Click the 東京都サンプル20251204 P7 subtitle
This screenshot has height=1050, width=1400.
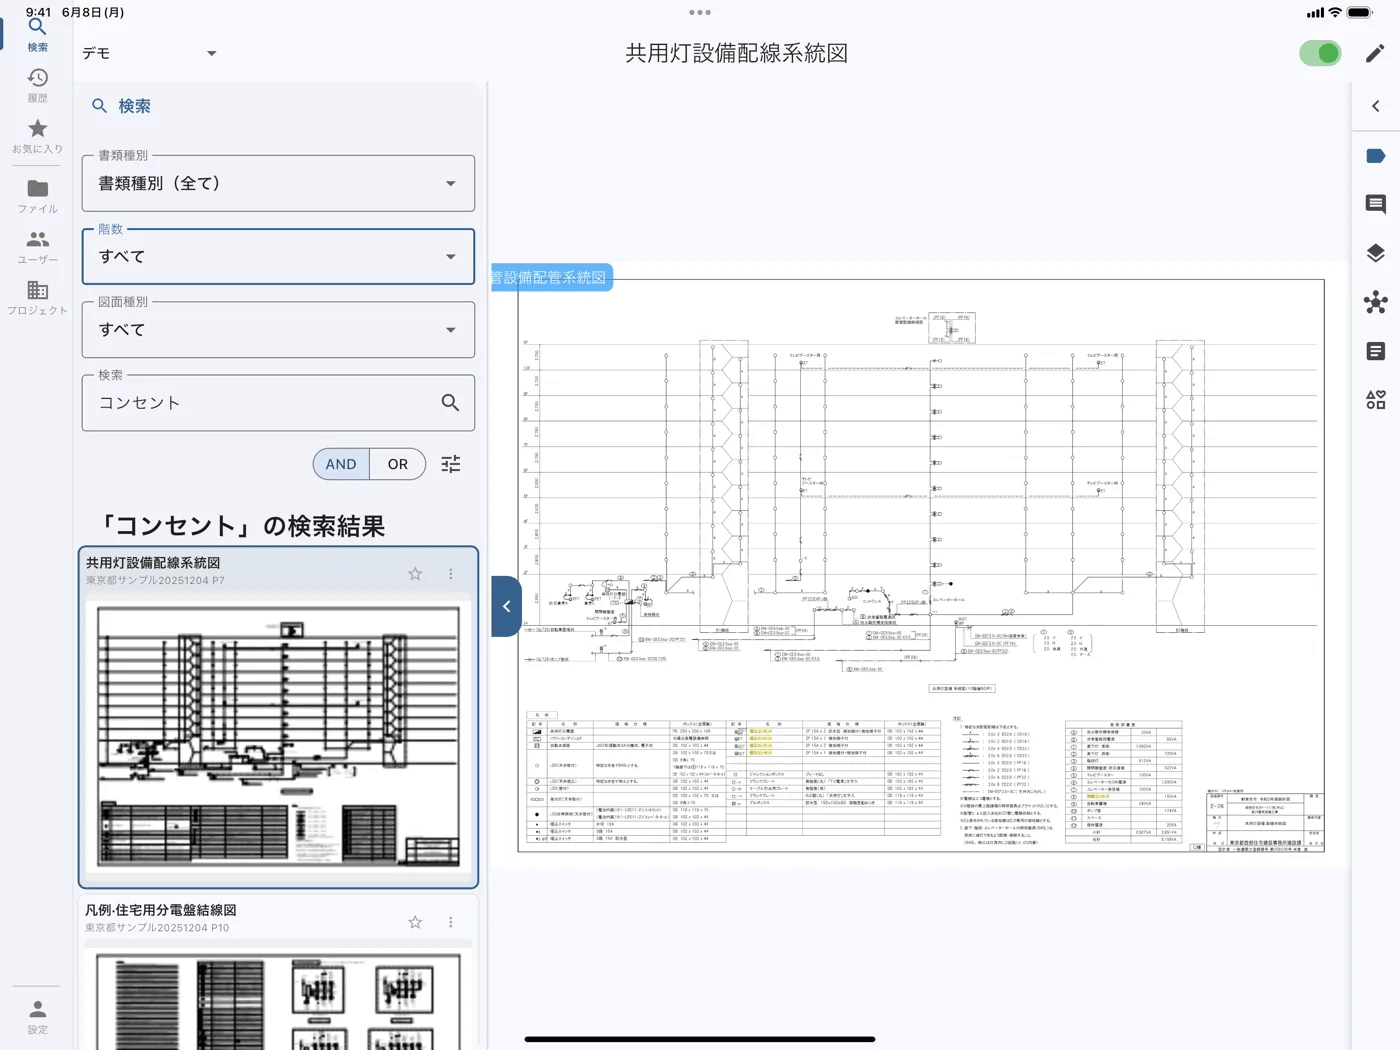pos(155,580)
